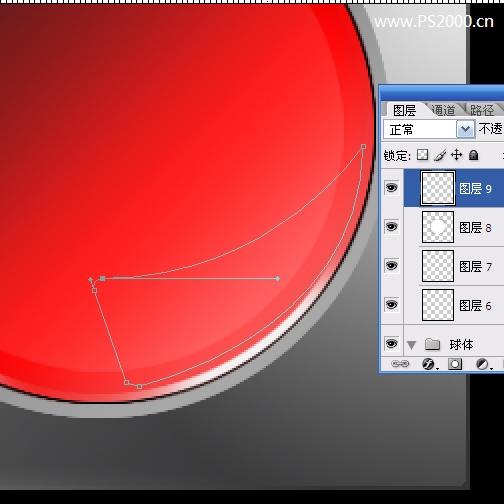Click lock transparent pixels icon
The image size is (504, 504).
coord(423,155)
